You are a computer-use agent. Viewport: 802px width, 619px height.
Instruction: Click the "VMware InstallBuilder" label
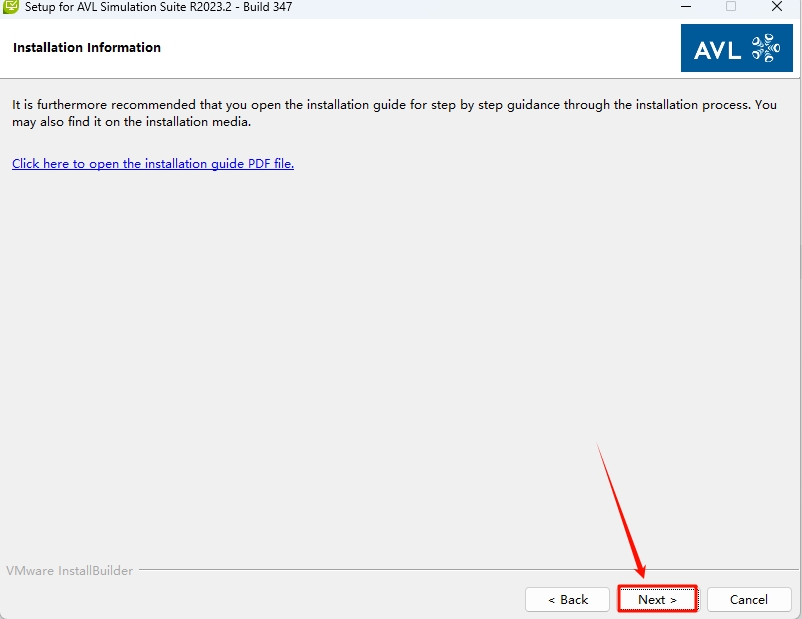tap(69, 570)
